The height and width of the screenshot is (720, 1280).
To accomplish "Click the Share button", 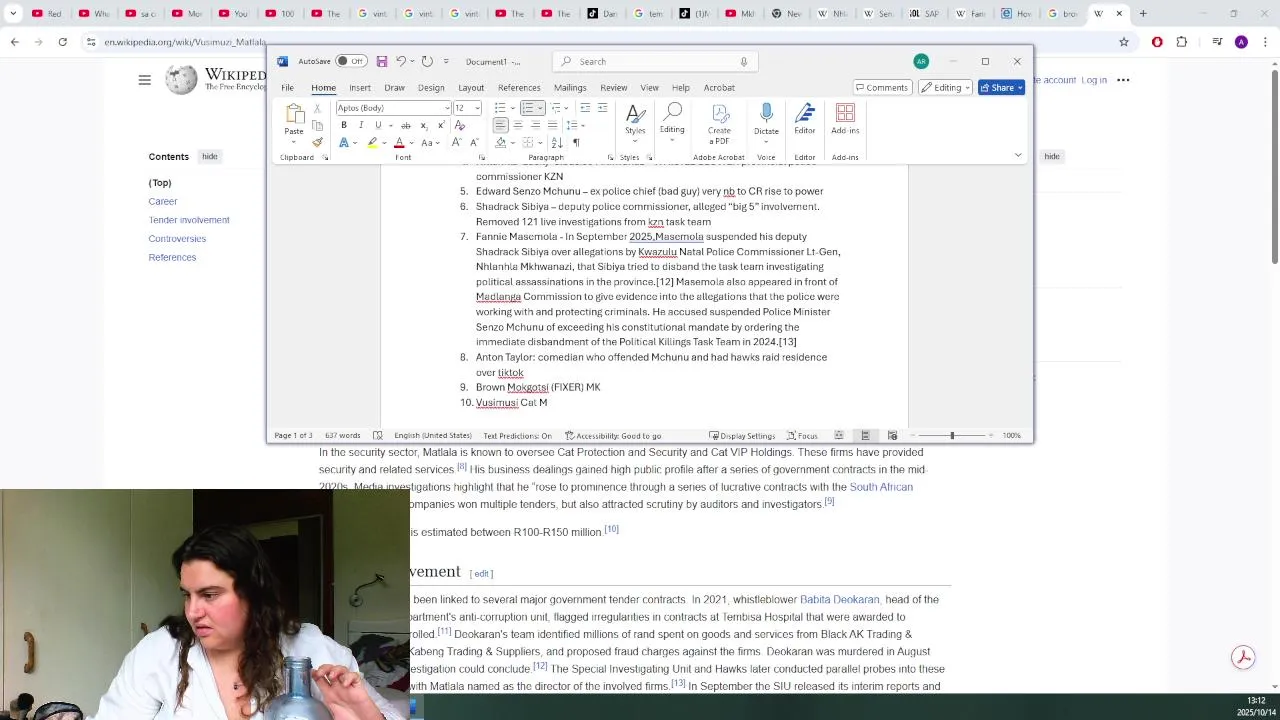I will 1001,87.
